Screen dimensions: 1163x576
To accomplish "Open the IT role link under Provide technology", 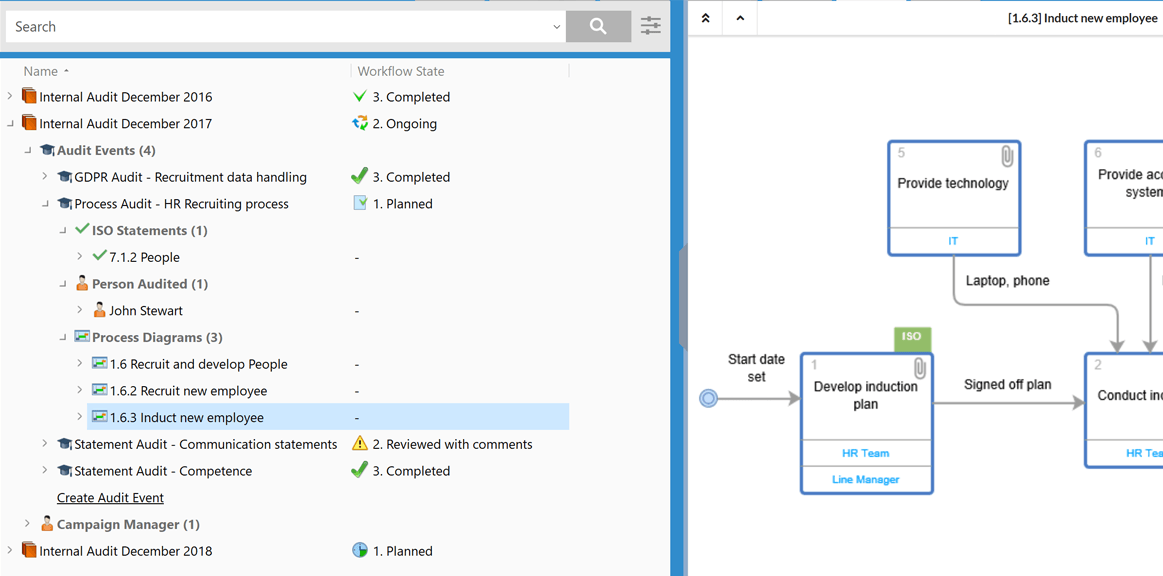I will point(953,241).
